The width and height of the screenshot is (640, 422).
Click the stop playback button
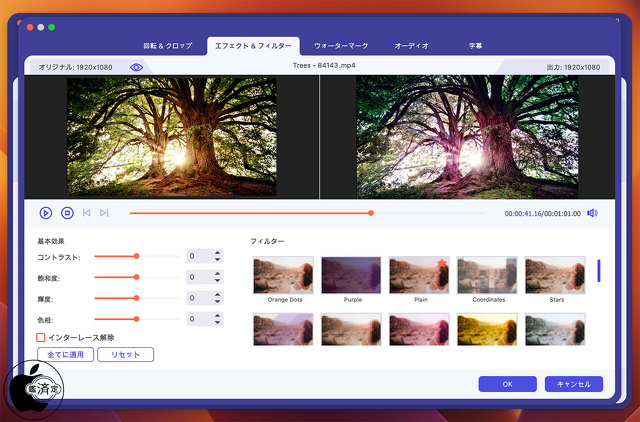(x=67, y=213)
